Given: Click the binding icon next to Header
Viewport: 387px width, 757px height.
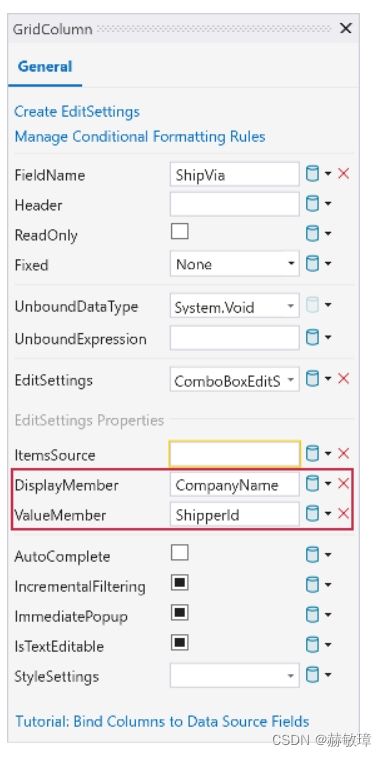Looking at the screenshot, I should point(313,204).
